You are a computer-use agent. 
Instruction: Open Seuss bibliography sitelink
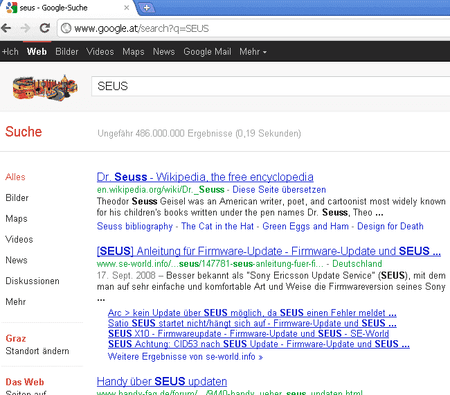click(x=135, y=226)
